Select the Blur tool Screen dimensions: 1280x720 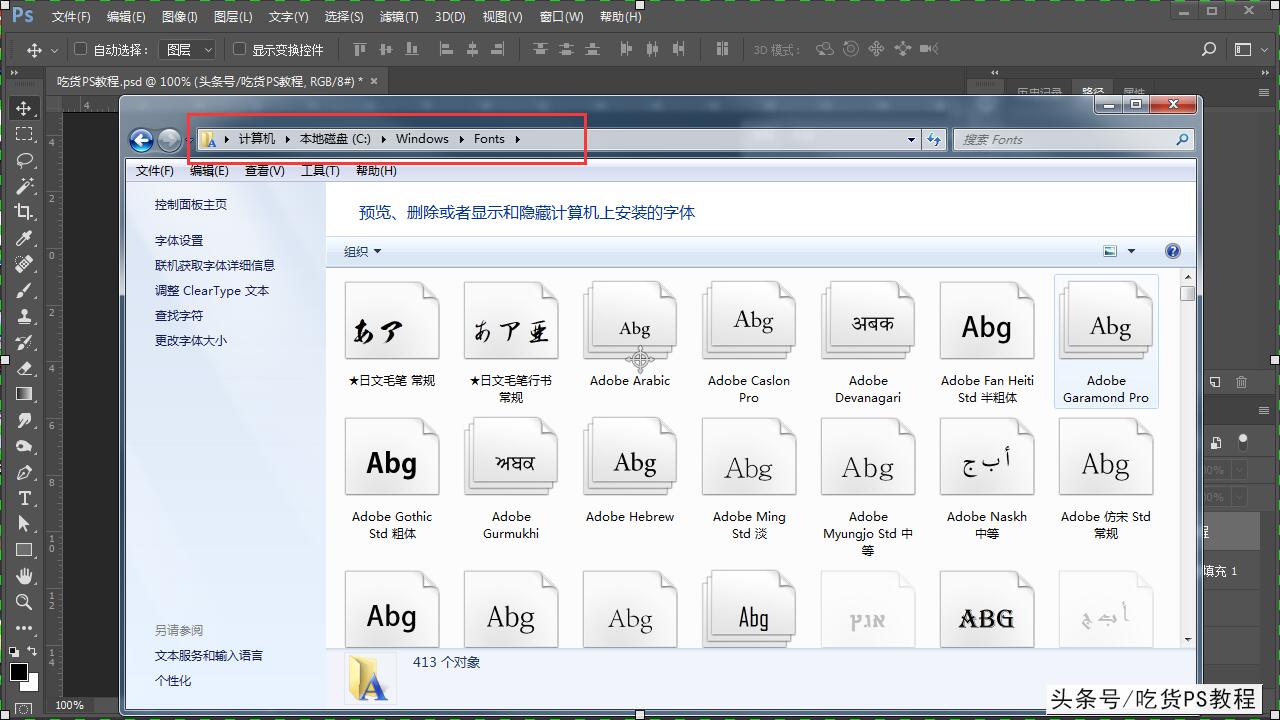(24, 420)
